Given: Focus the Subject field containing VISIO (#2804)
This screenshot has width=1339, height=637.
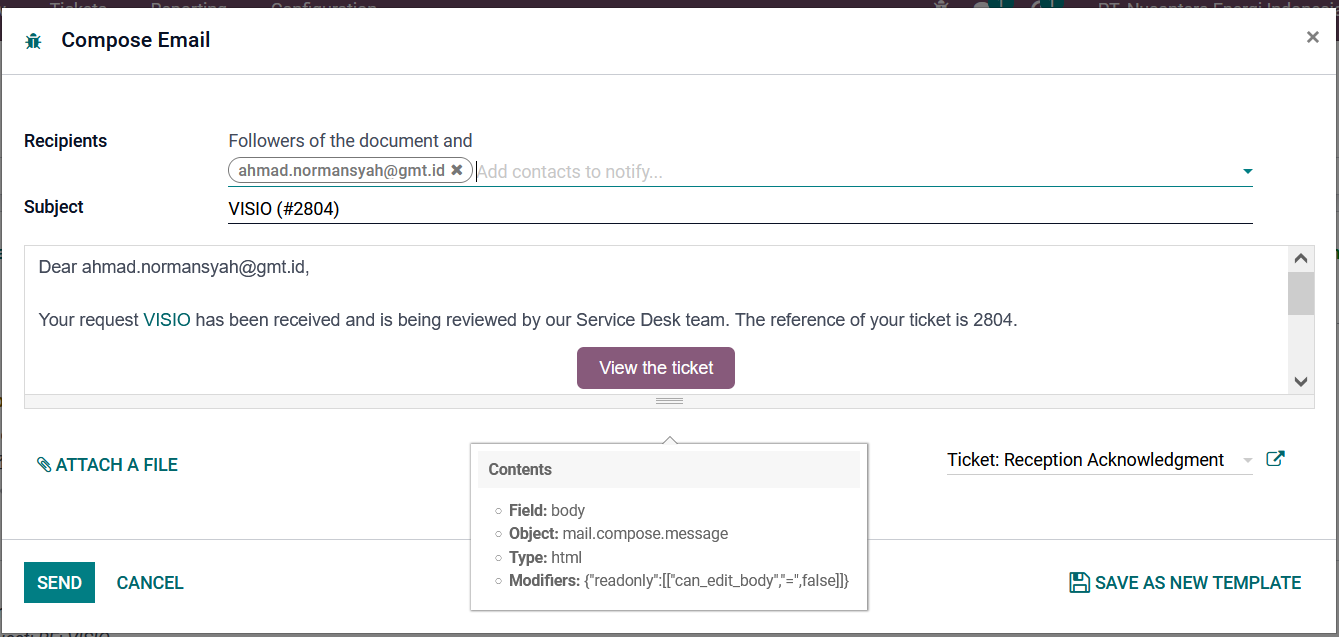Looking at the screenshot, I should pos(740,209).
